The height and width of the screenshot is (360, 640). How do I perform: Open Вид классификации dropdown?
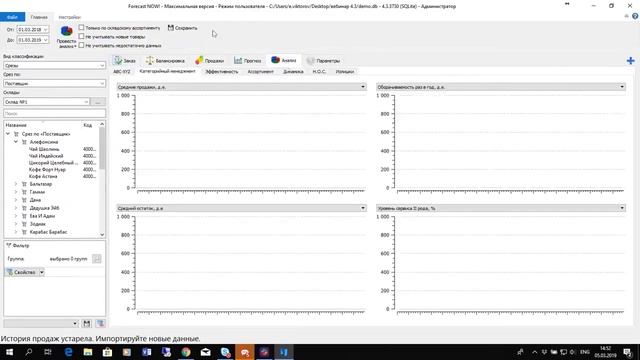coord(54,65)
